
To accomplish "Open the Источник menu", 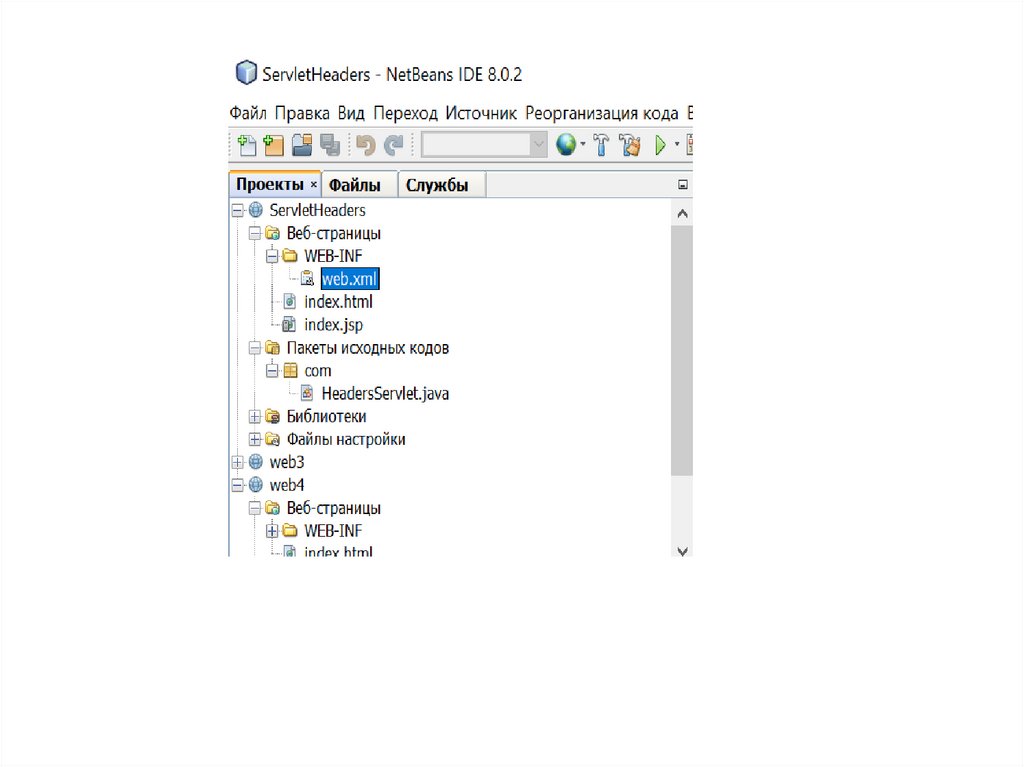I will (481, 113).
